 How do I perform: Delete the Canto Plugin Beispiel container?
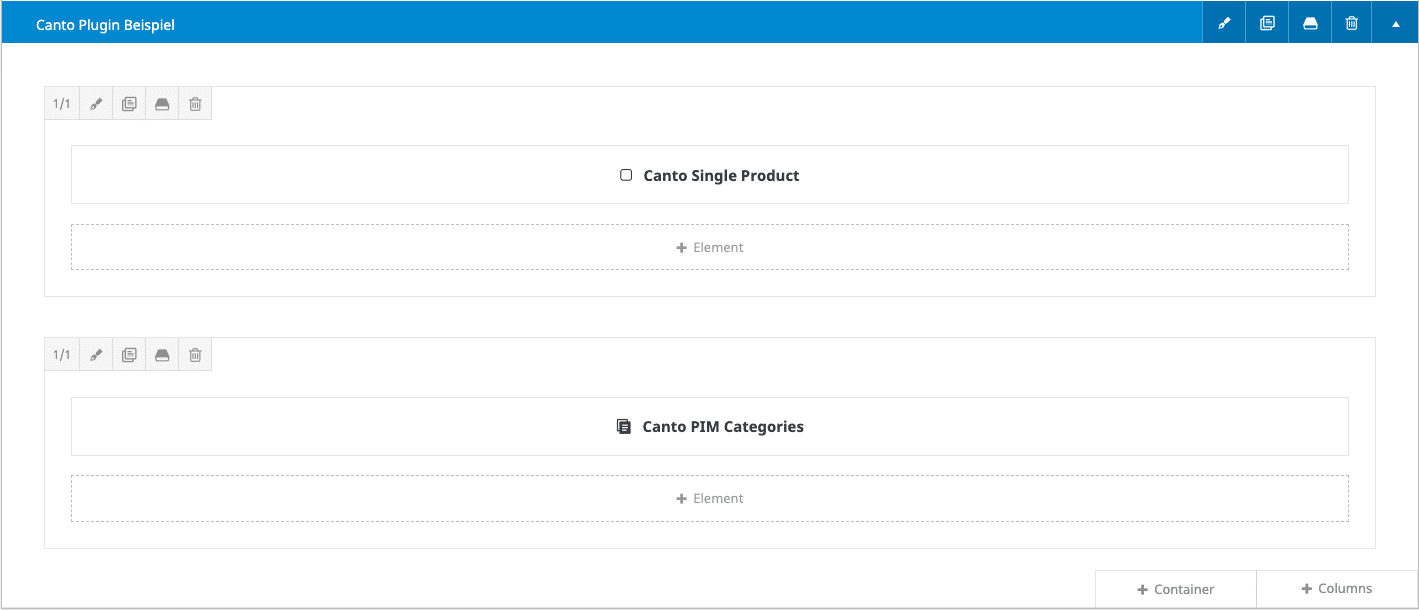tap(1352, 23)
